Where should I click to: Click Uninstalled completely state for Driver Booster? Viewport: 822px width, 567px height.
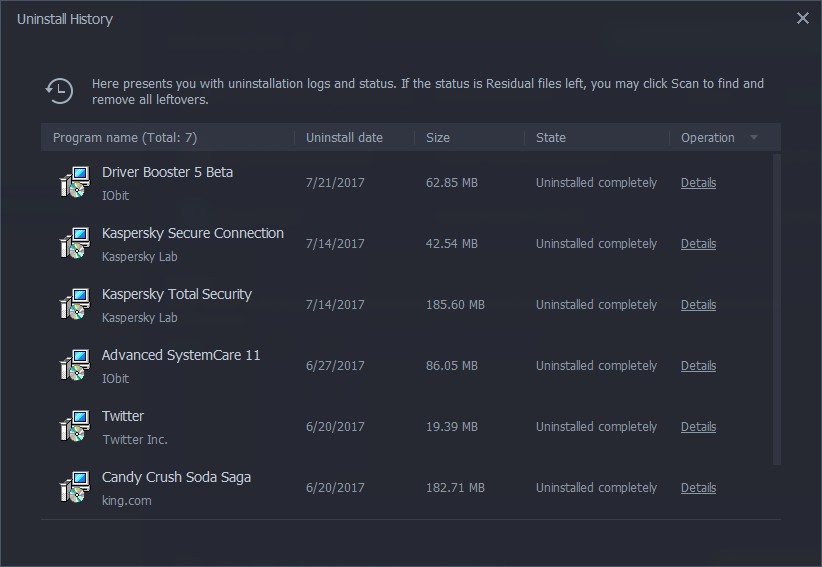point(596,183)
